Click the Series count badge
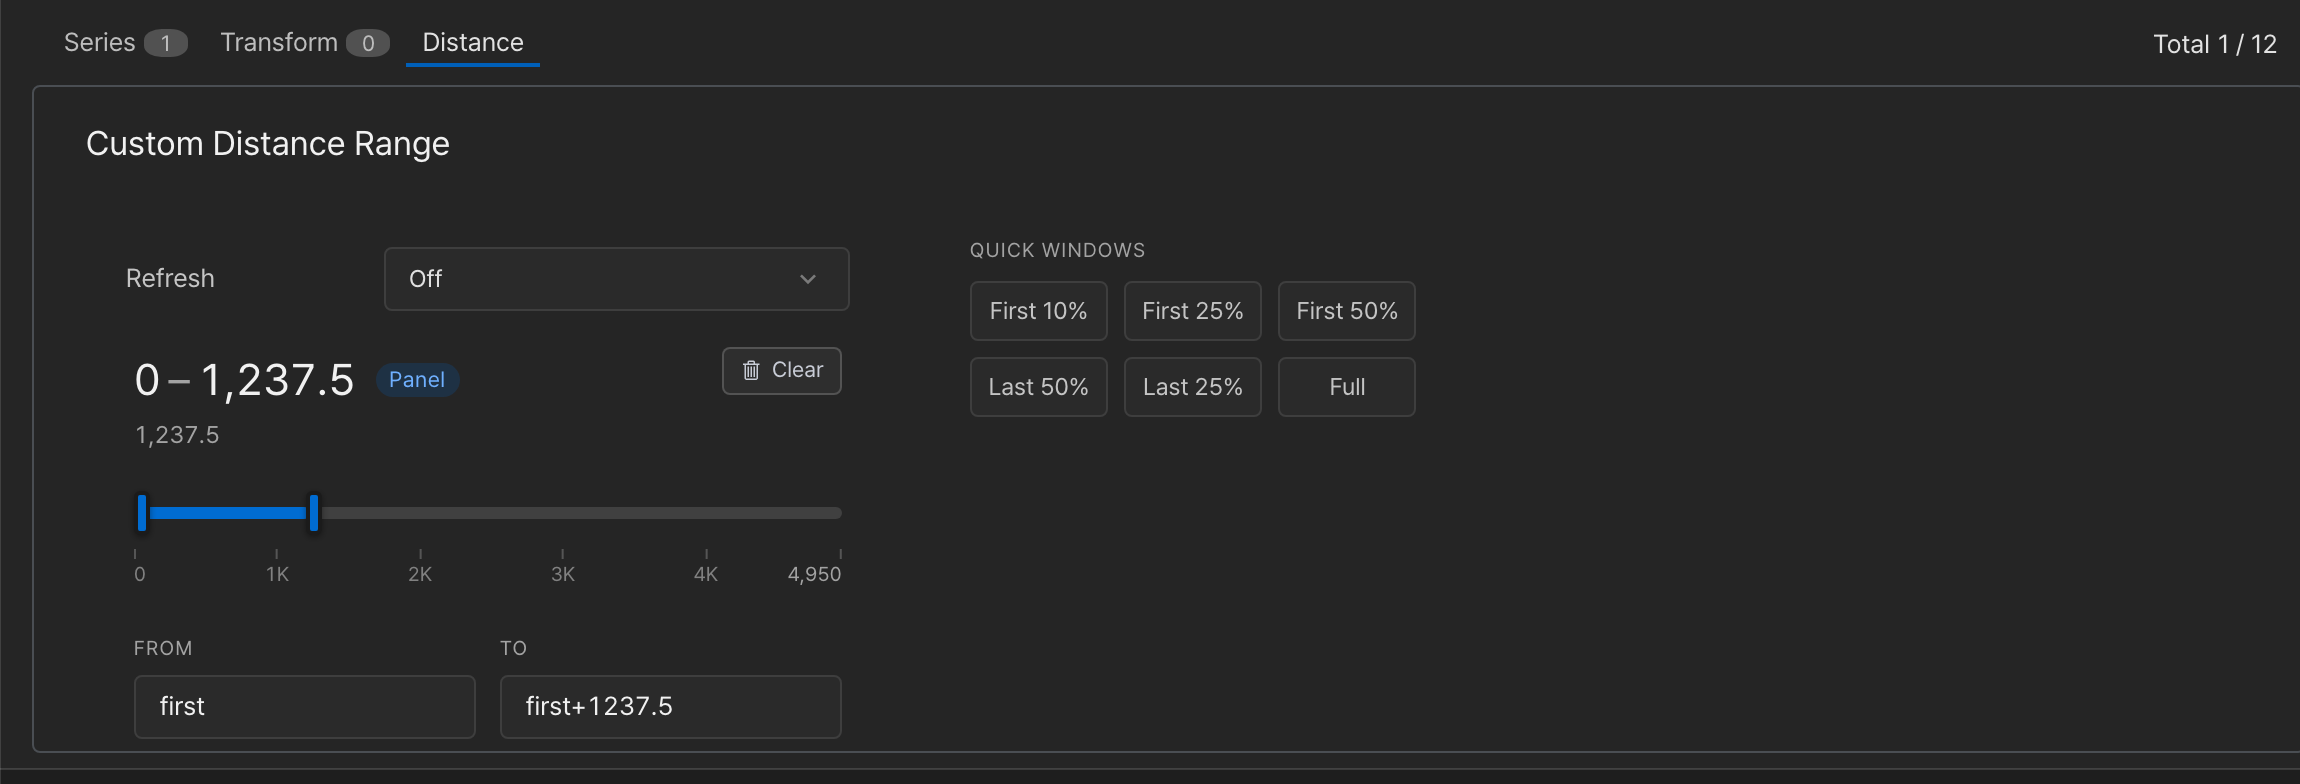The height and width of the screenshot is (784, 2300). 165,43
